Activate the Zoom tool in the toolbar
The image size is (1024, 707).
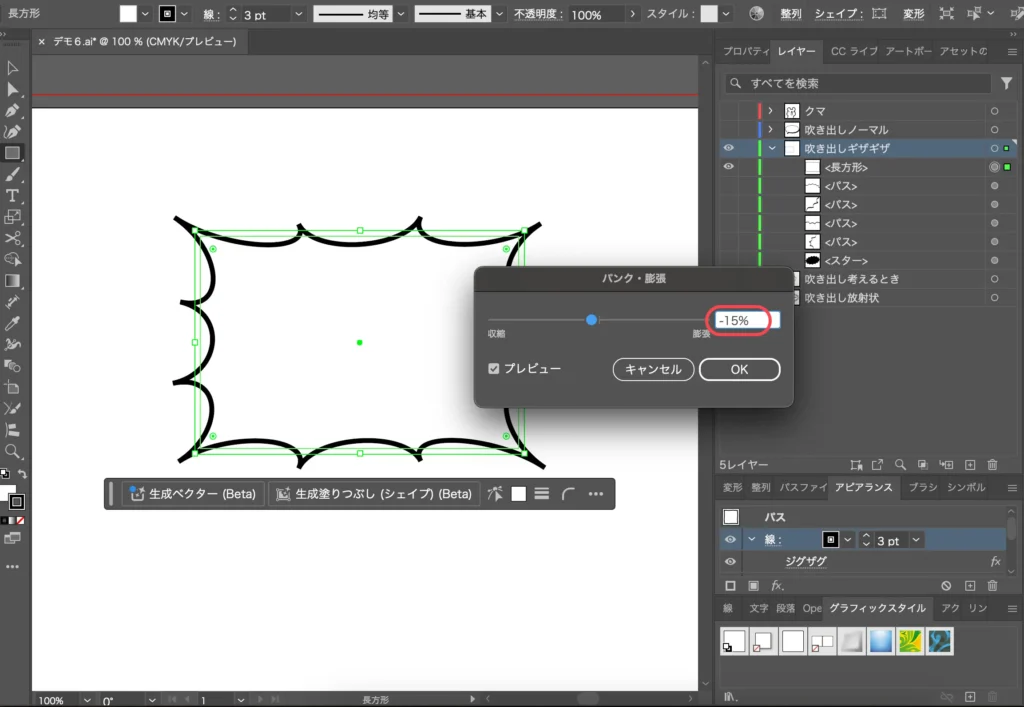click(x=13, y=451)
